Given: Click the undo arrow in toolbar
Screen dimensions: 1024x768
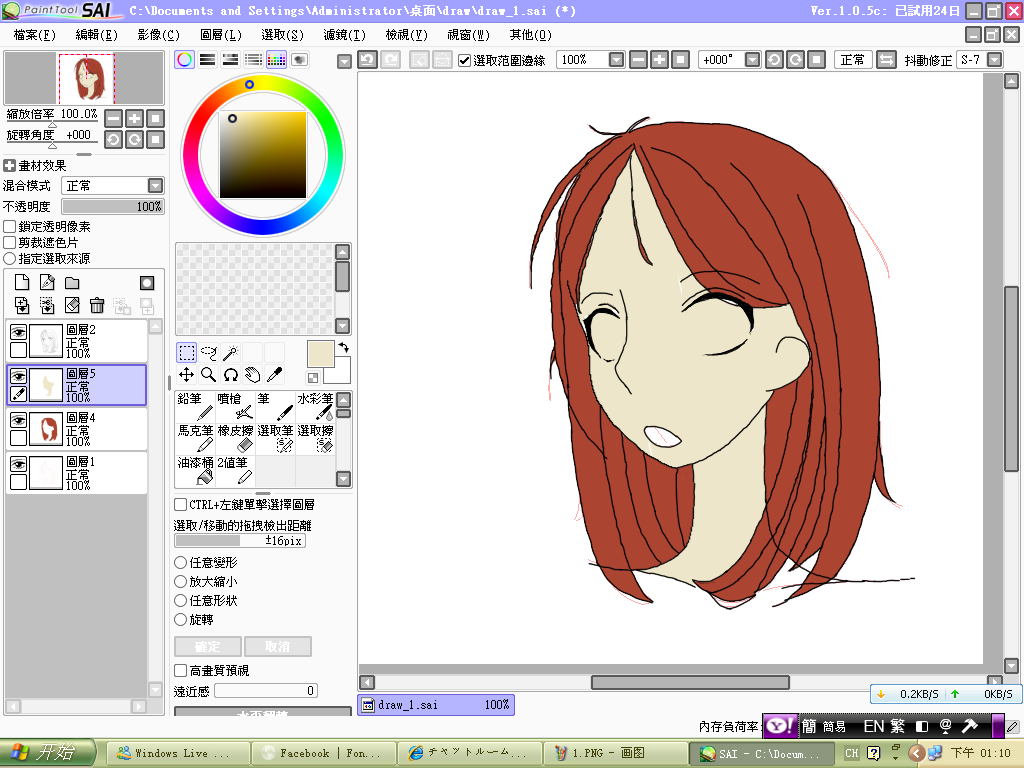Looking at the screenshot, I should click(x=367, y=60).
